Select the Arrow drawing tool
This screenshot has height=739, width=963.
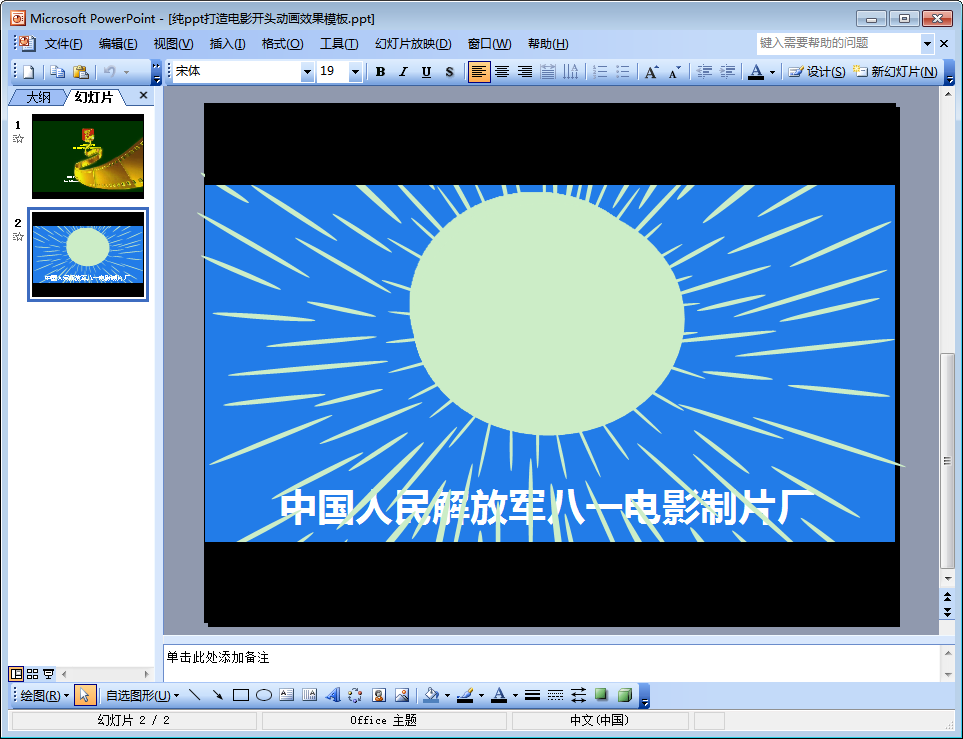217,695
